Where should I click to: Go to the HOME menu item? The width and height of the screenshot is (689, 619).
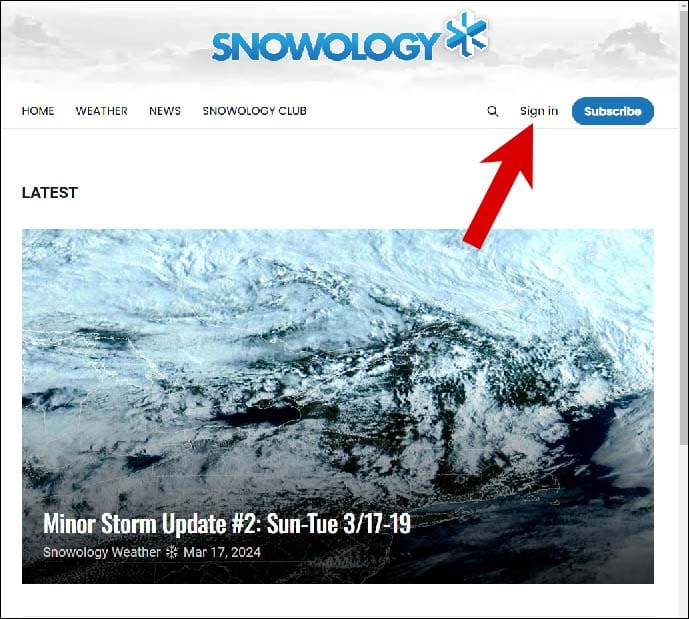tap(38, 111)
